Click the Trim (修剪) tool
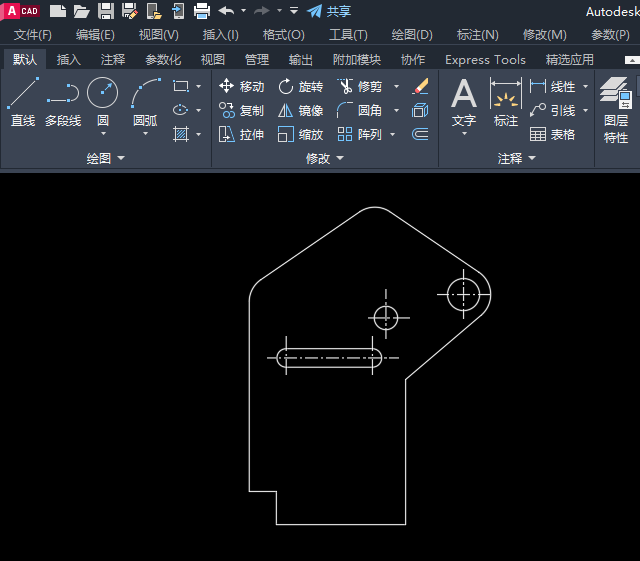Screen dimensions: 640x561 coord(360,86)
